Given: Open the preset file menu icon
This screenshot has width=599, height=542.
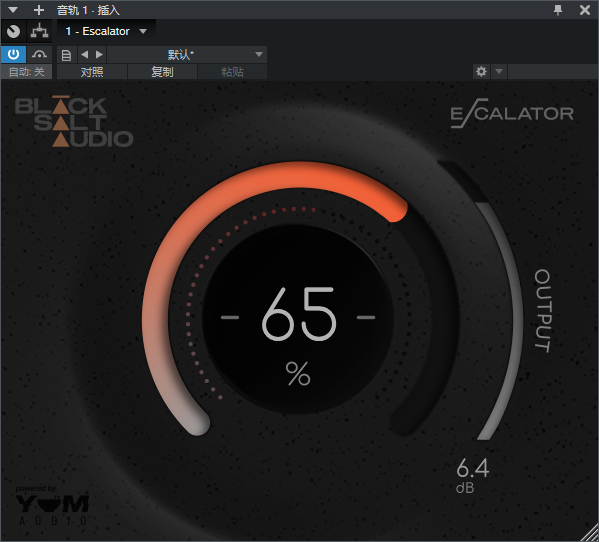Looking at the screenshot, I should click(66, 55).
